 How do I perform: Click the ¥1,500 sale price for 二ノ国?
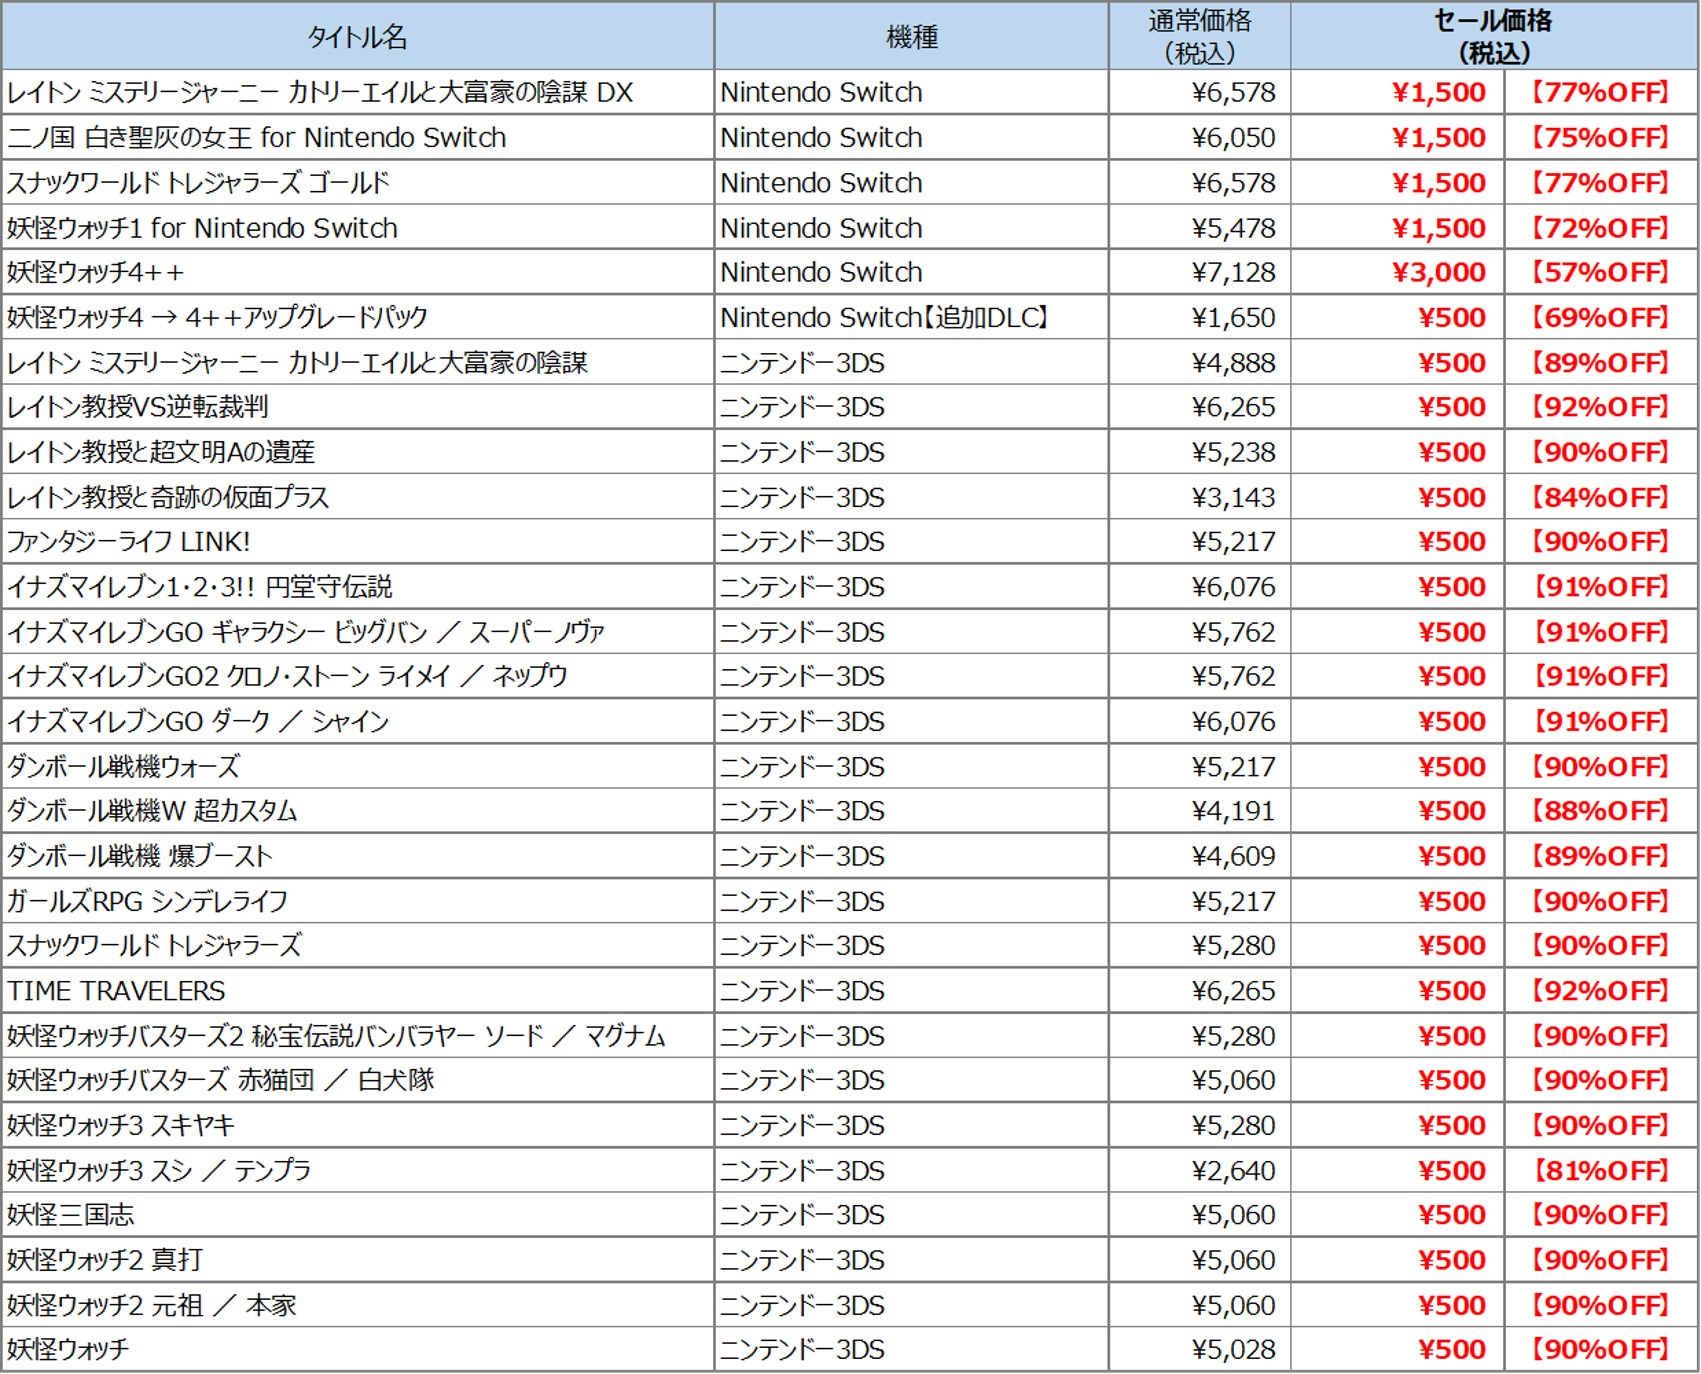tap(1439, 138)
